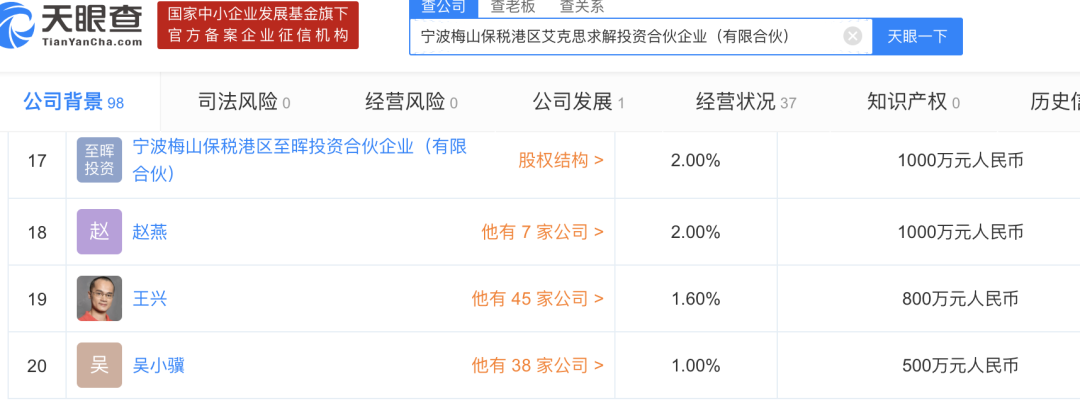Screen dimensions: 1080x413
Task: Select the 知识产权 tab
Action: 913,102
